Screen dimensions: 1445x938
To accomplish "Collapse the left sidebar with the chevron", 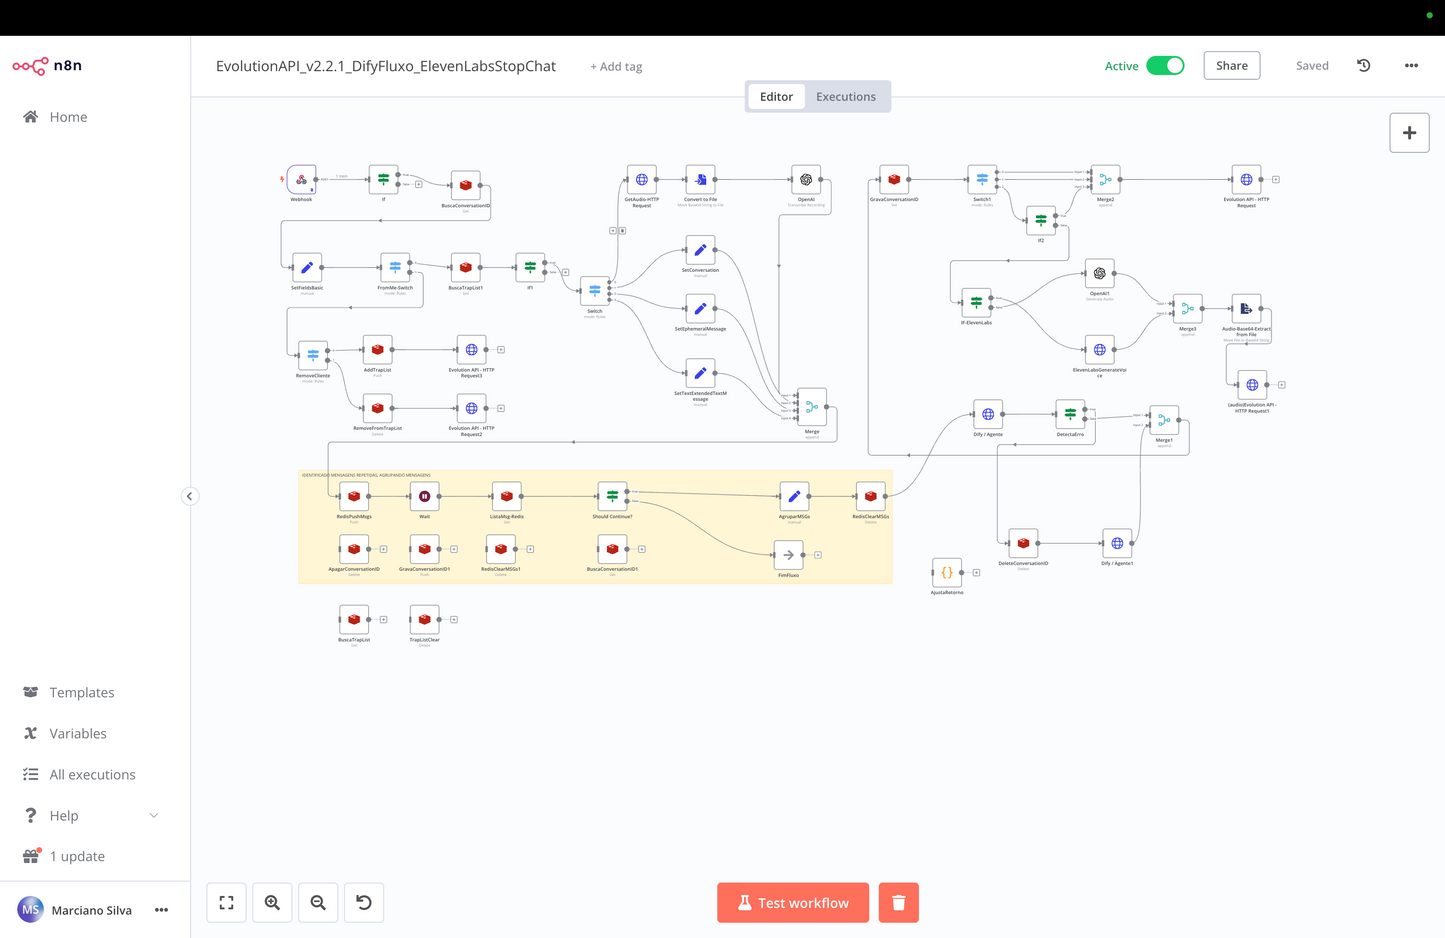I will click(x=190, y=496).
